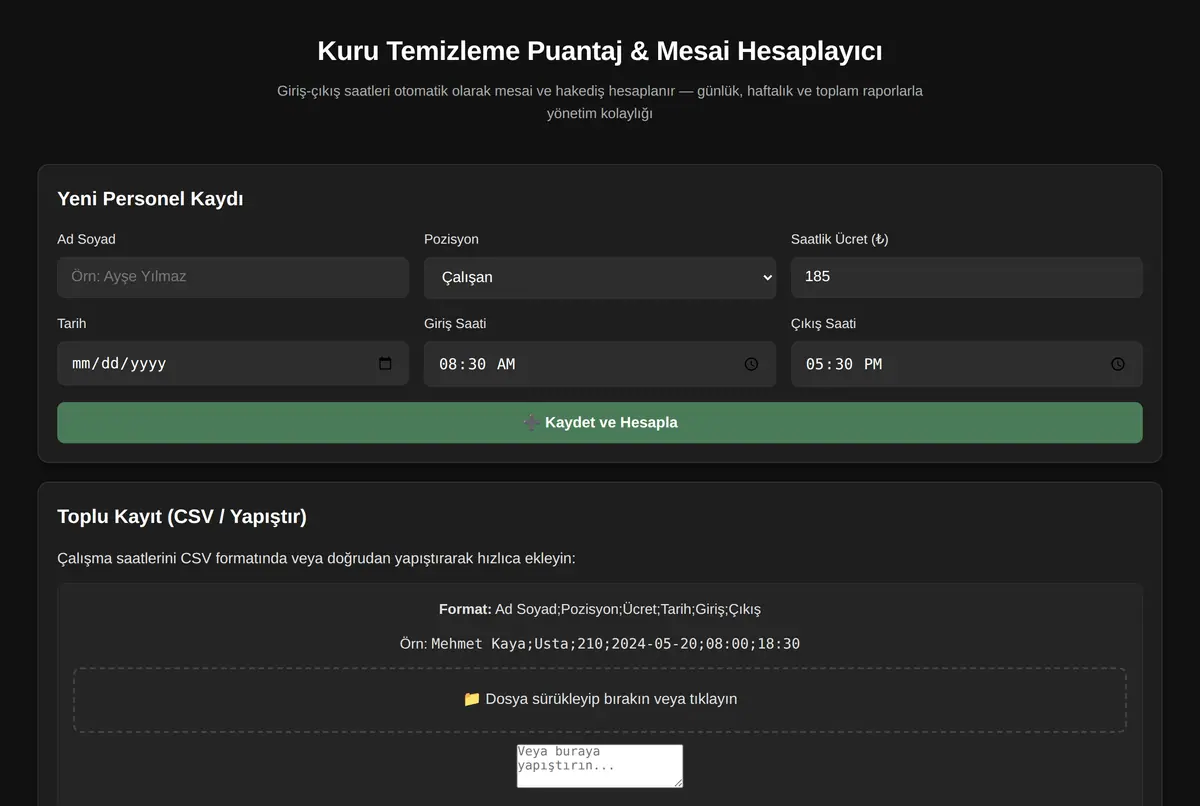1200x806 pixels.
Task: Click the Giriş Saati label
Action: tap(455, 323)
